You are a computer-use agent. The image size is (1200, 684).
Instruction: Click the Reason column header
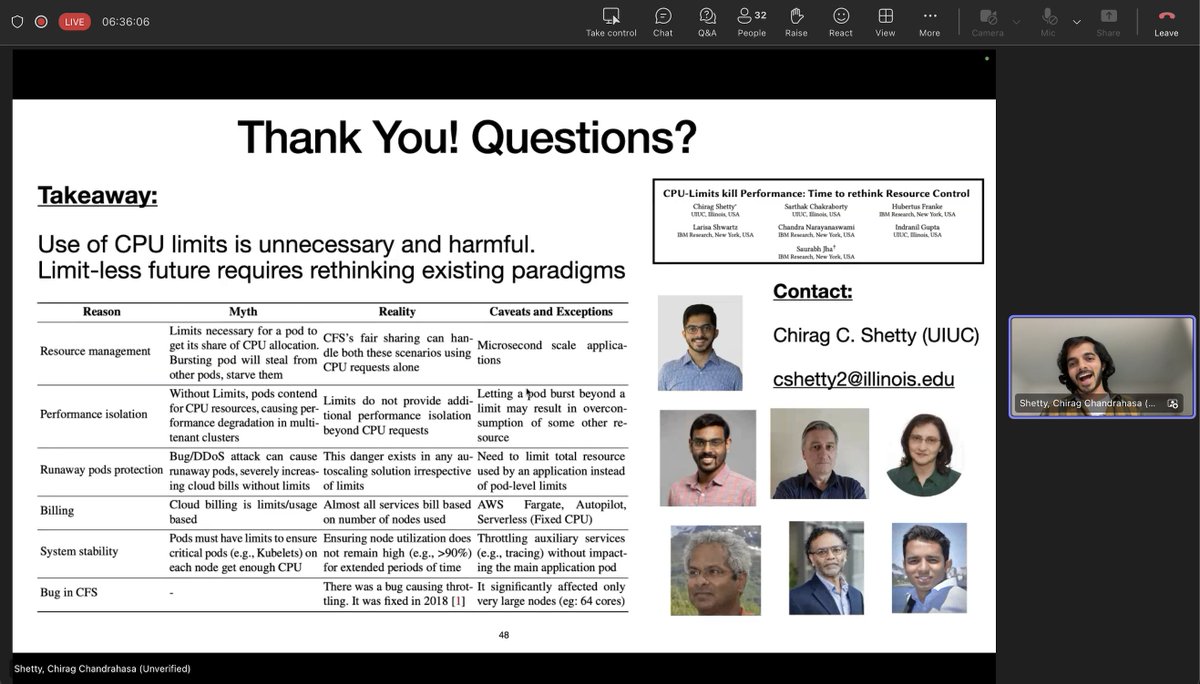[101, 312]
